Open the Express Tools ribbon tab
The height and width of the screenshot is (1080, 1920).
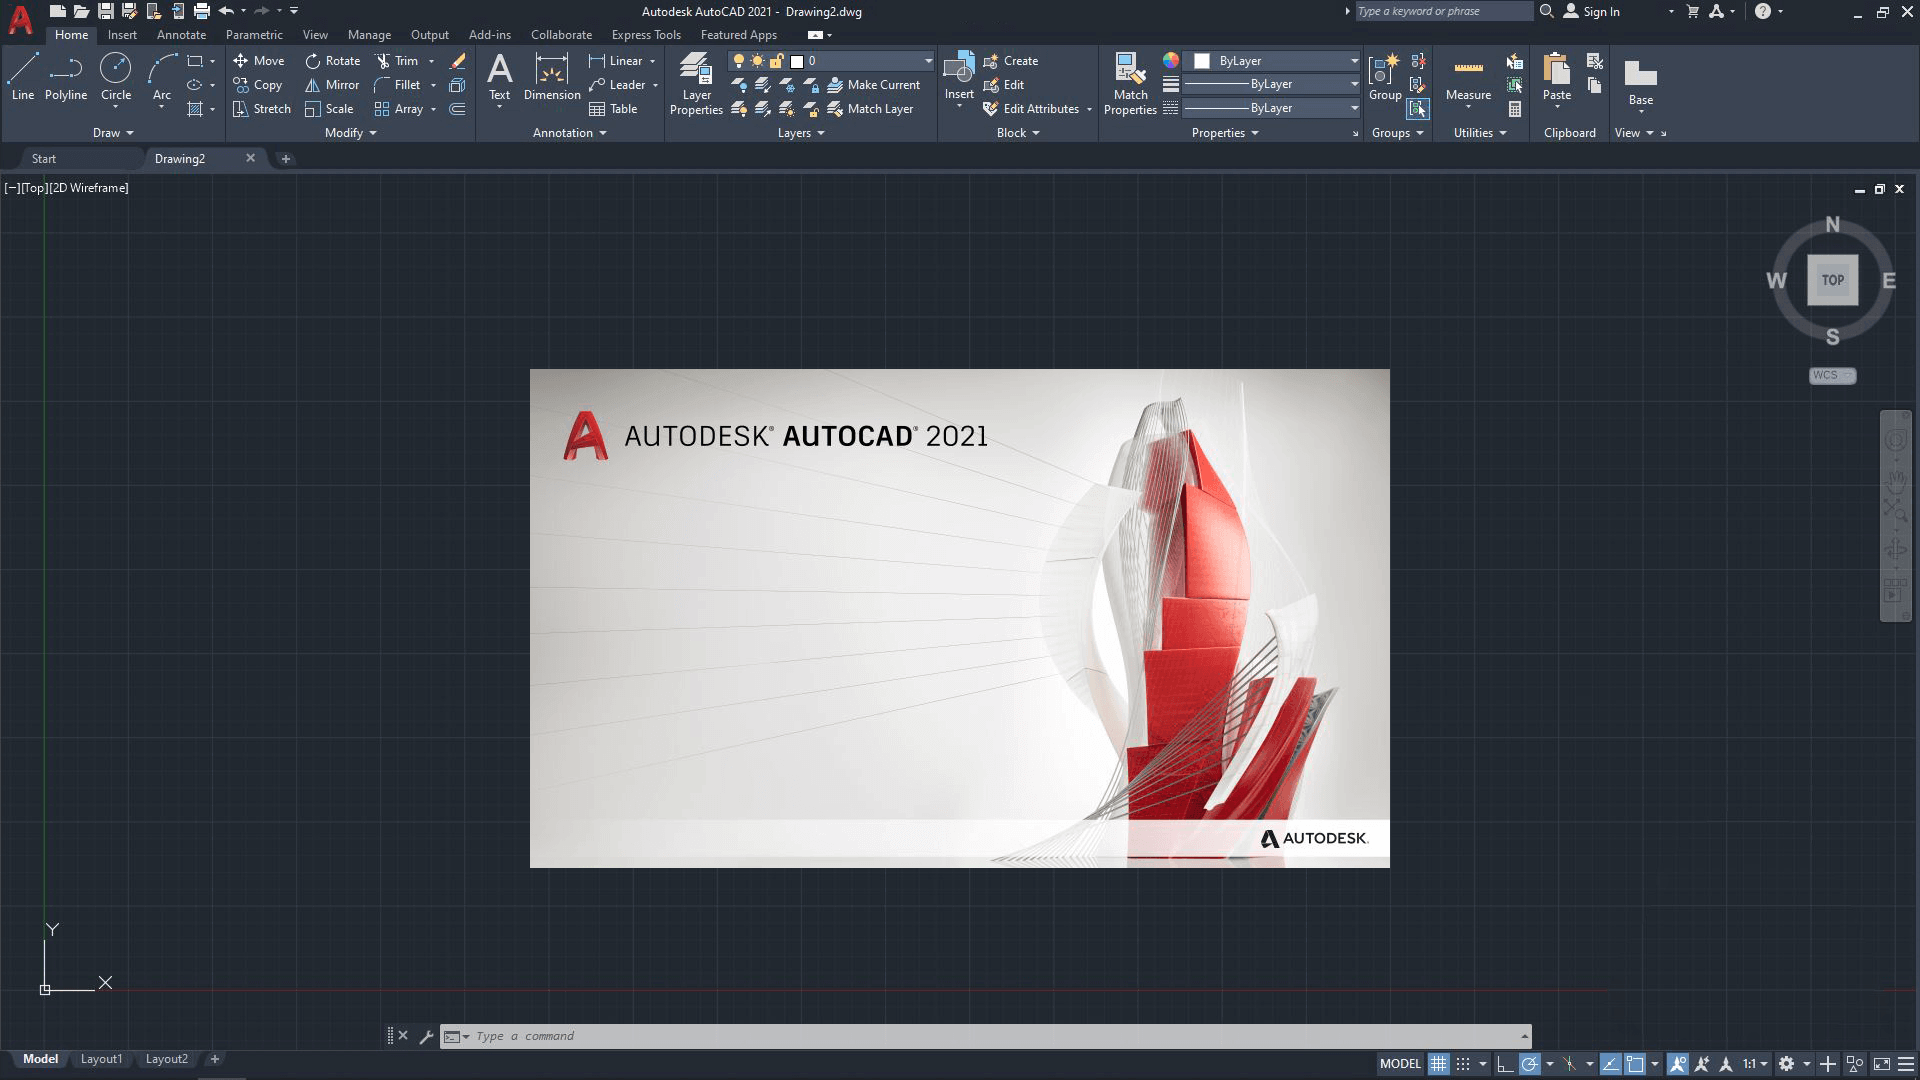(646, 35)
